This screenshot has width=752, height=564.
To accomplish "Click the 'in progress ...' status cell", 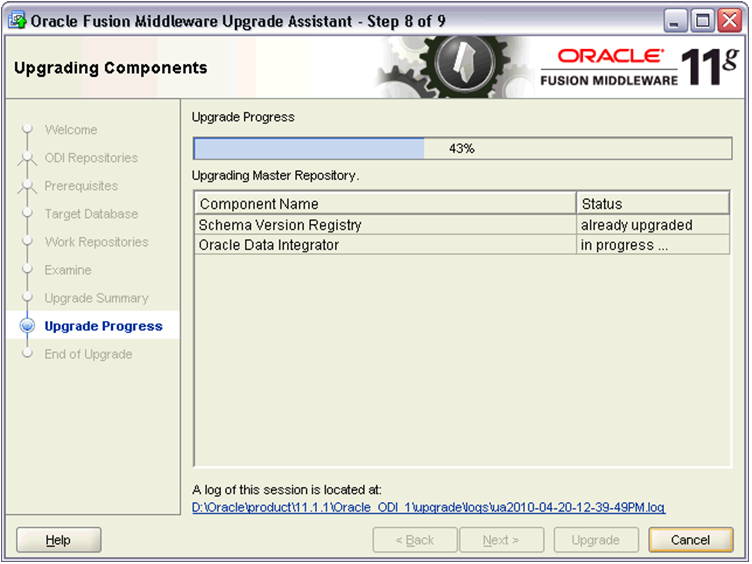I will 653,245.
